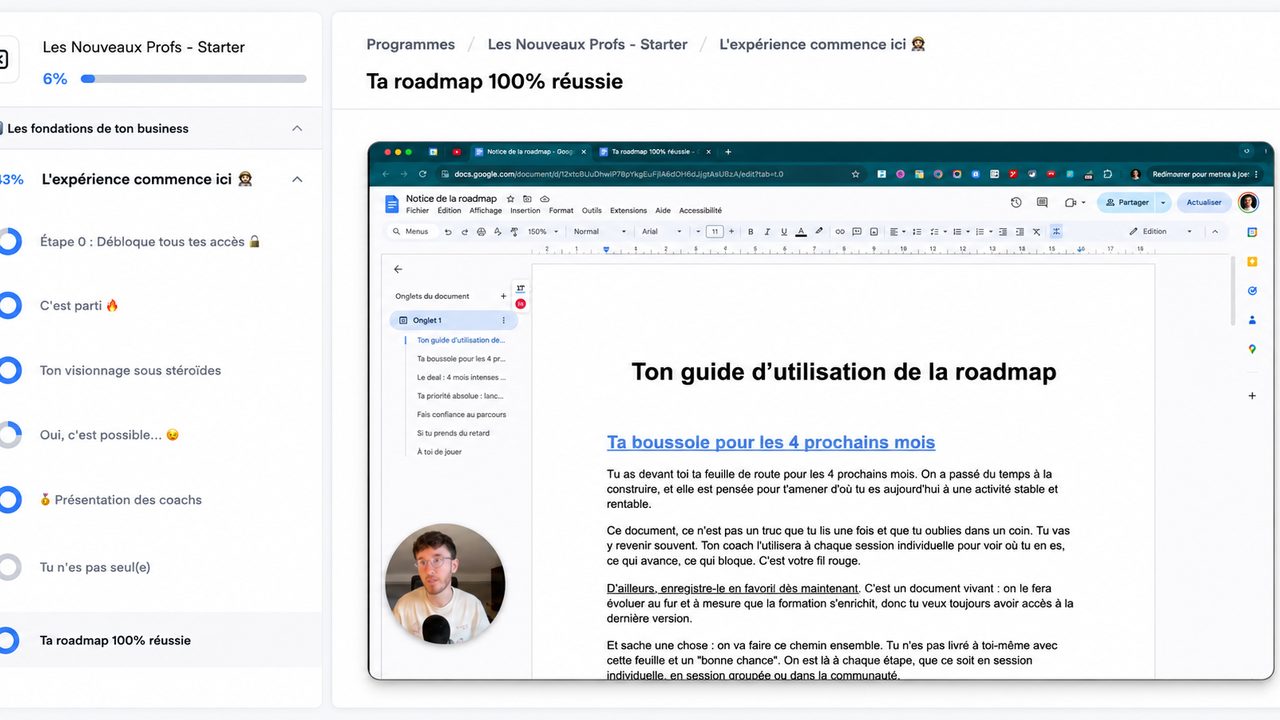Open the Fichier menu in Google Docs
The height and width of the screenshot is (720, 1280).
[417, 211]
